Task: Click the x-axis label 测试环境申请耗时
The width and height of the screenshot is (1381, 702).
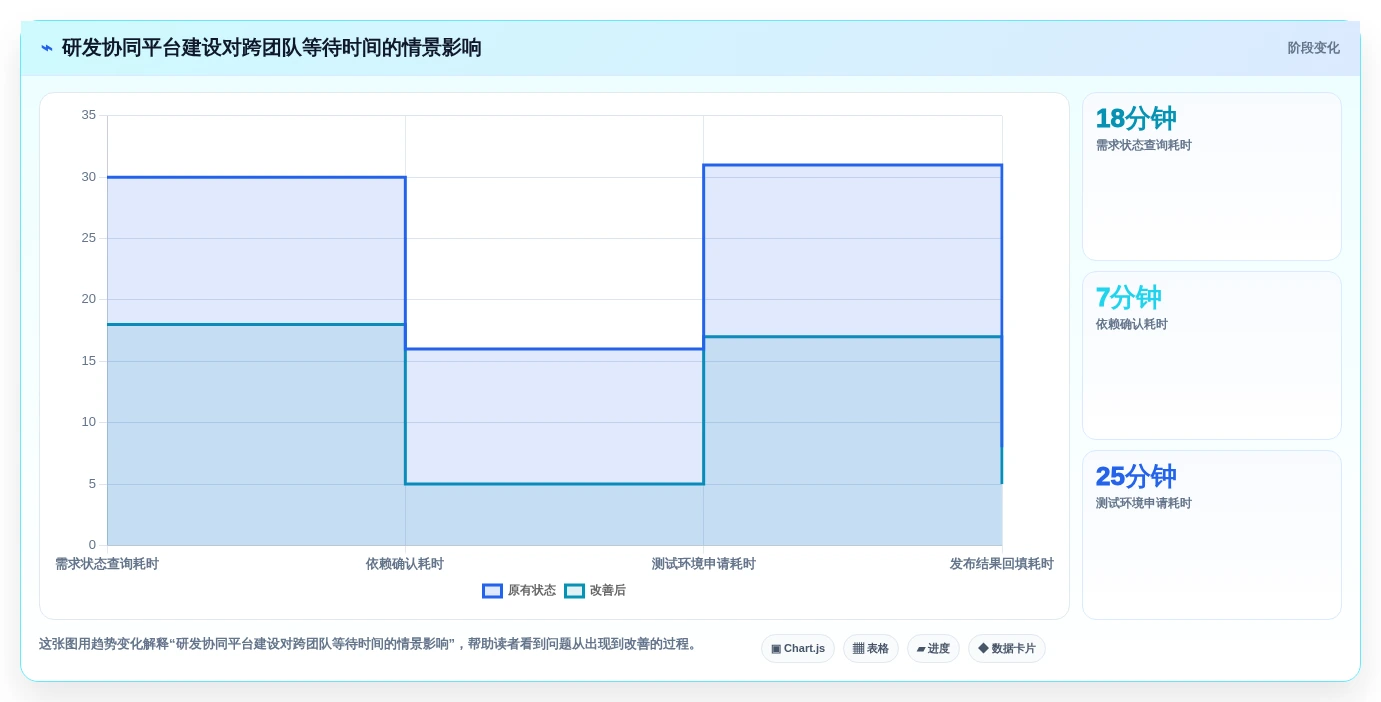Action: (x=704, y=564)
